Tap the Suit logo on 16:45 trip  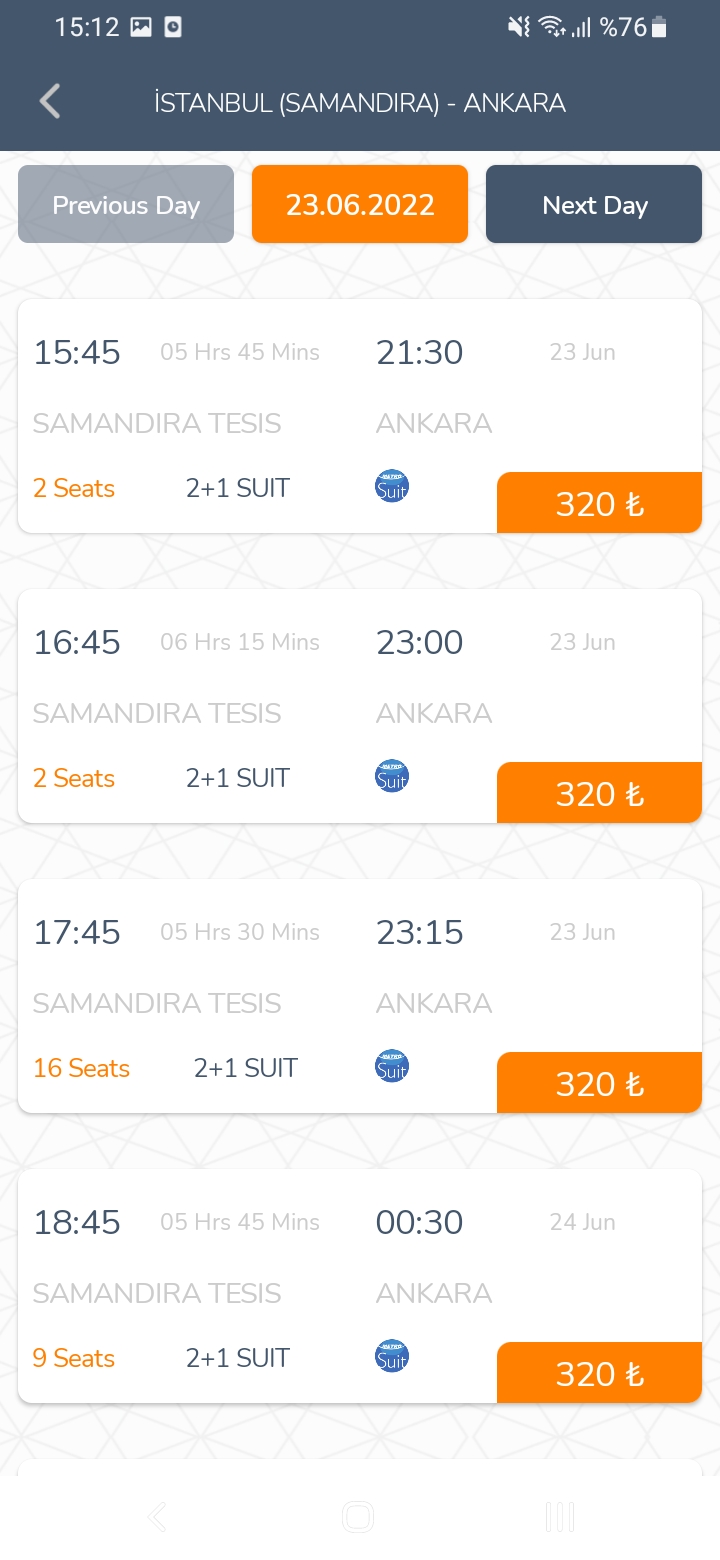pyautogui.click(x=392, y=777)
